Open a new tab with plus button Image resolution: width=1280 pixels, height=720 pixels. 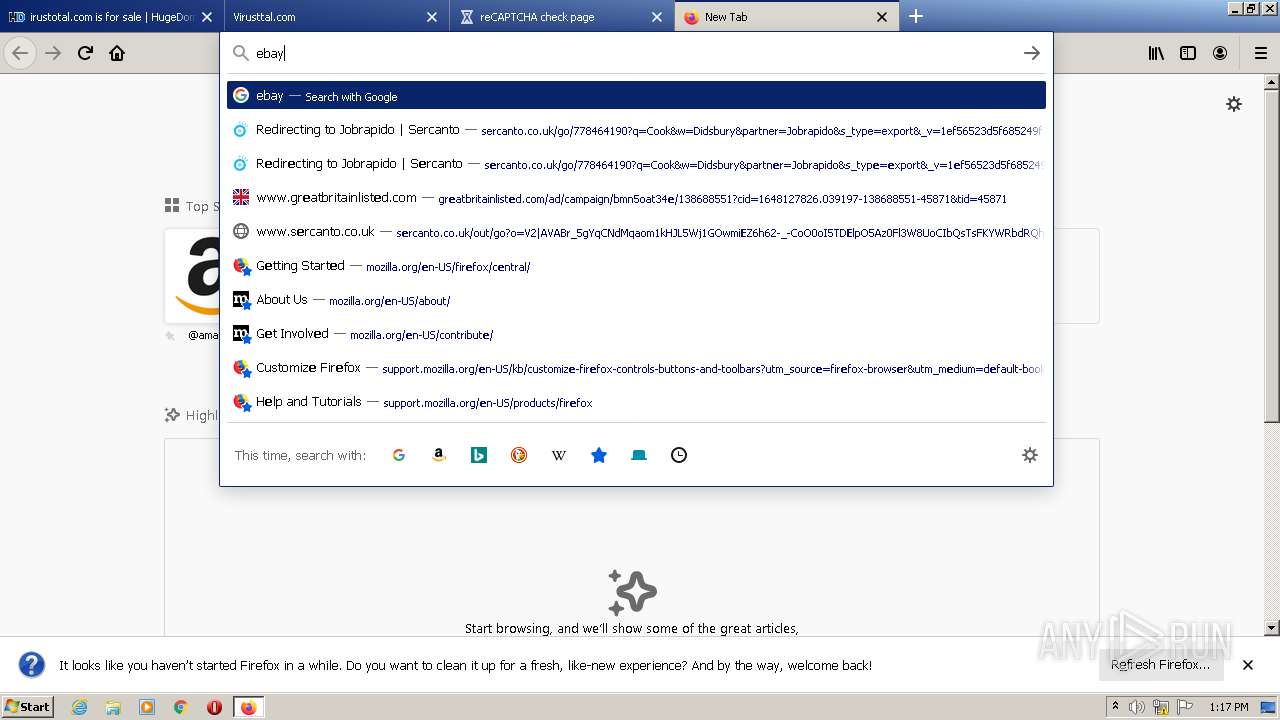tap(916, 16)
